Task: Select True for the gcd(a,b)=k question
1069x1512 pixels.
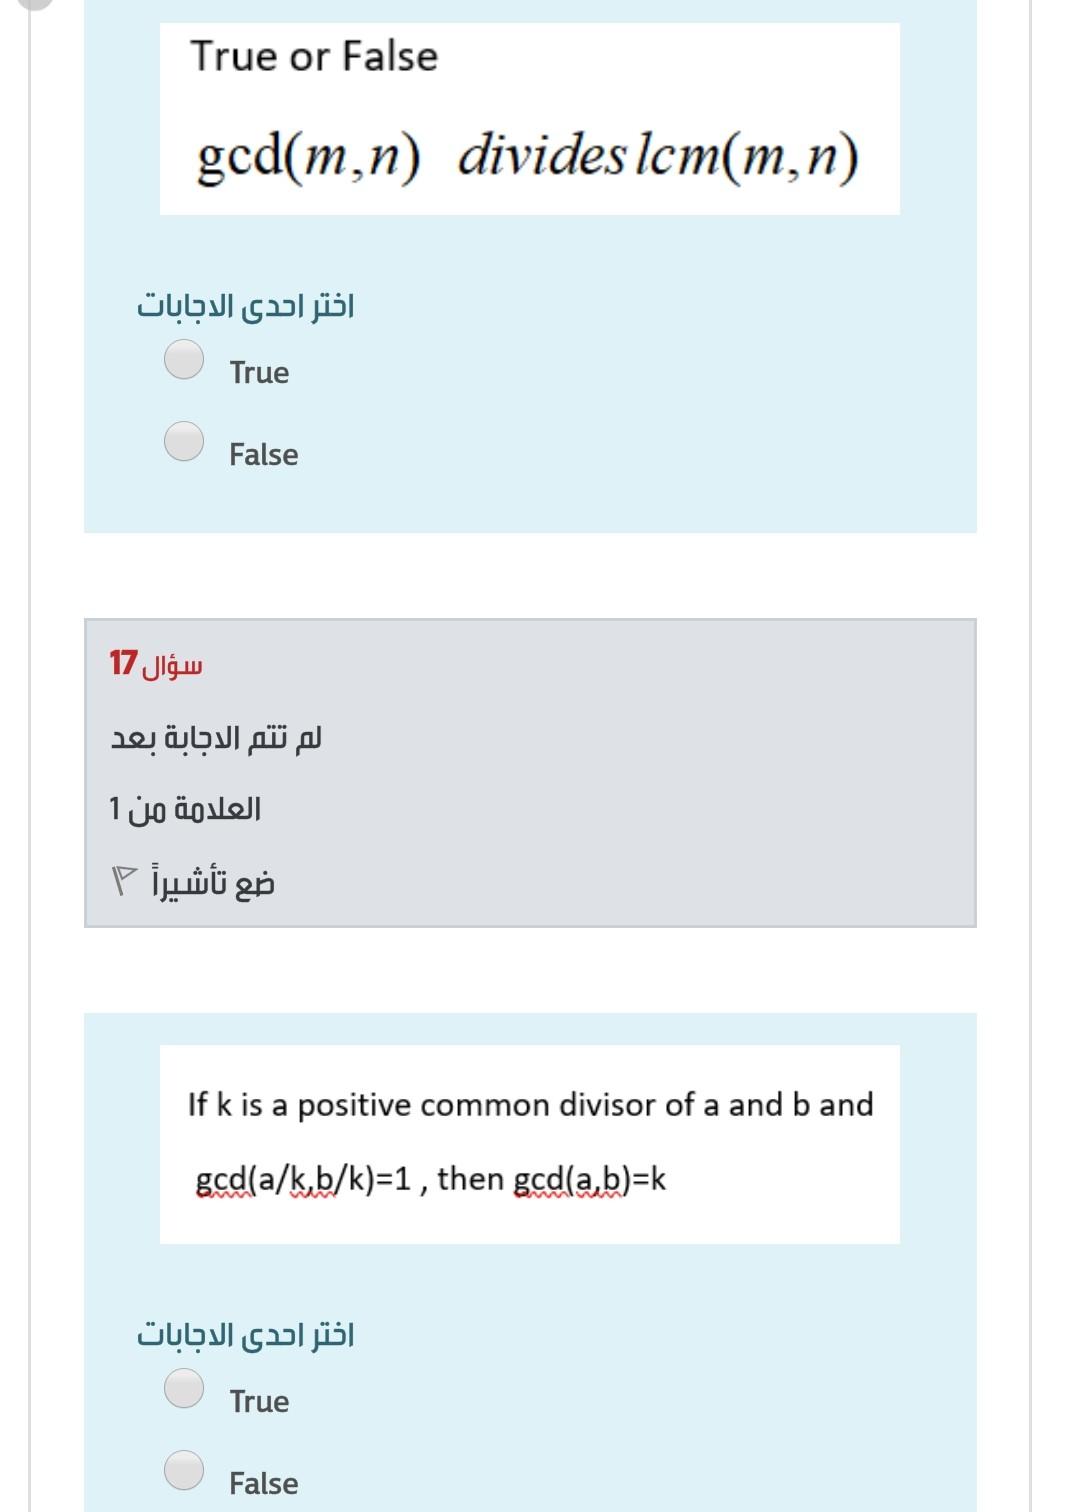Action: (x=185, y=1390)
